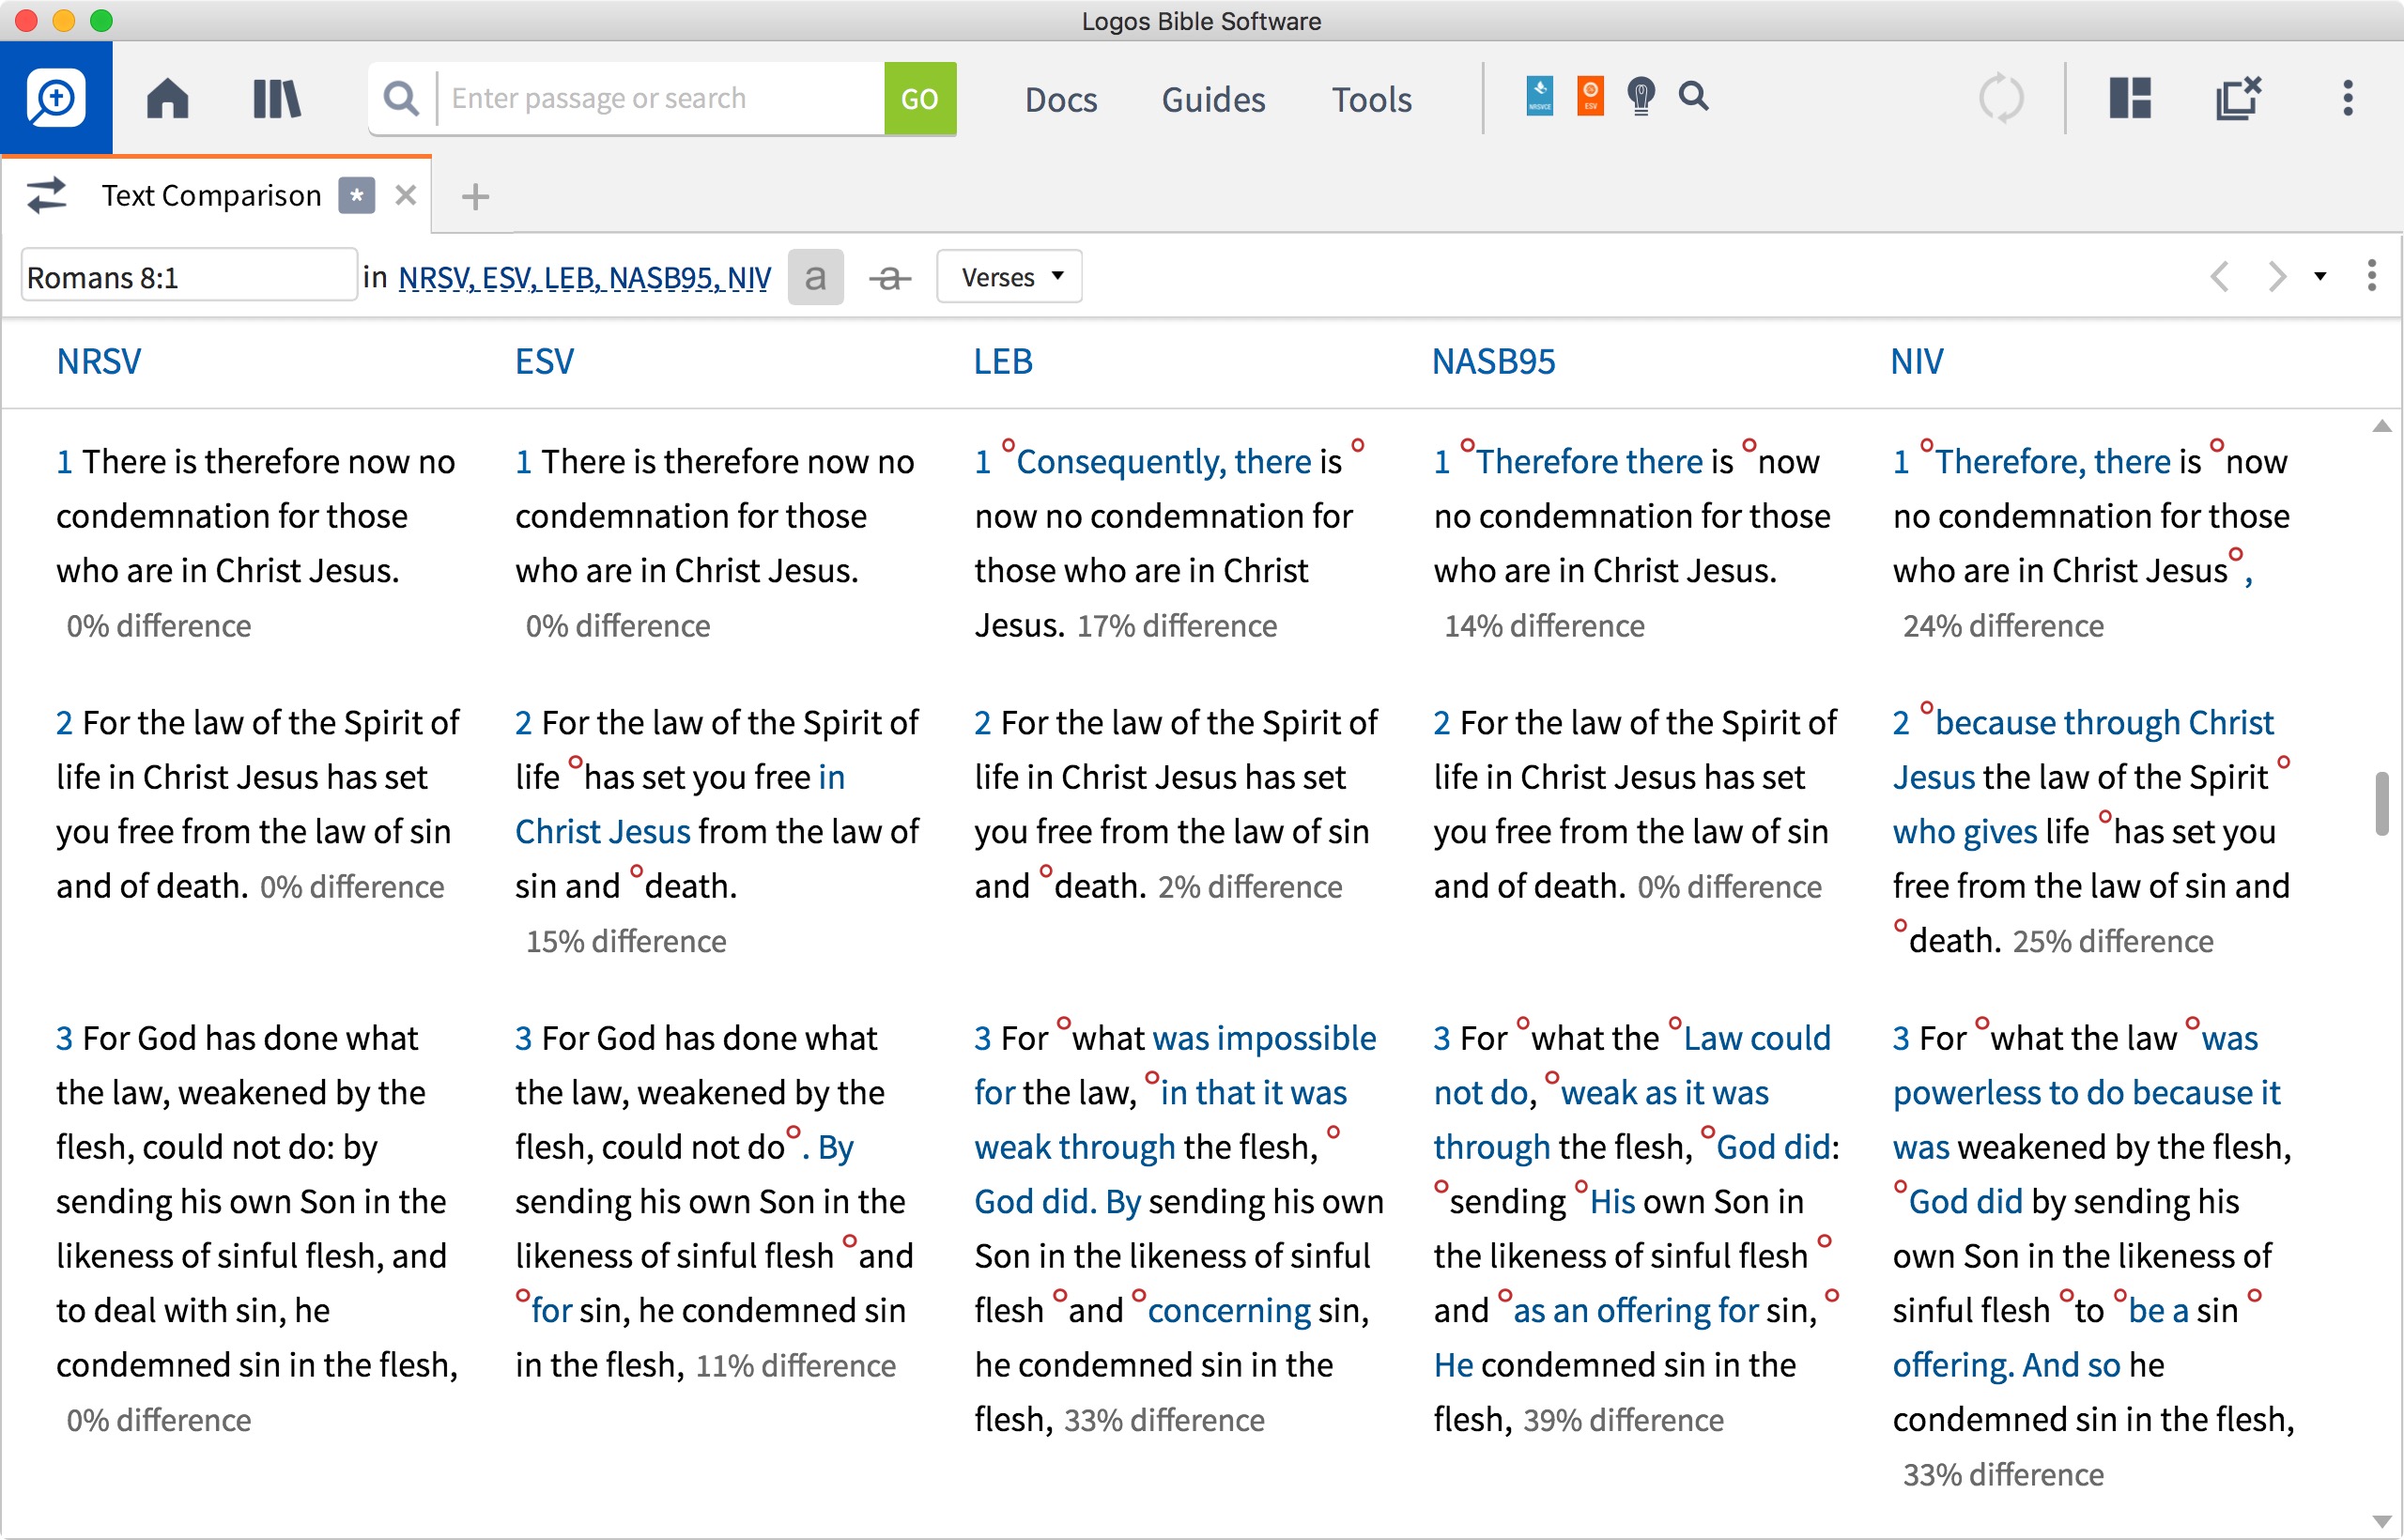Open the Docs menu
Image resolution: width=2404 pixels, height=1540 pixels.
(1060, 99)
